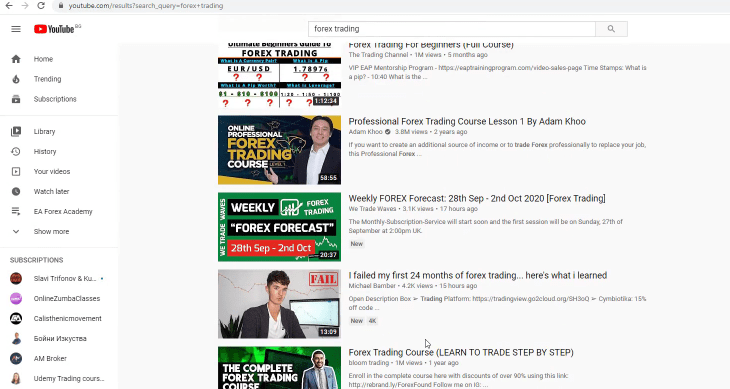Image resolution: width=730 pixels, height=389 pixels.
Task: Click the History clock icon
Action: pos(16,152)
